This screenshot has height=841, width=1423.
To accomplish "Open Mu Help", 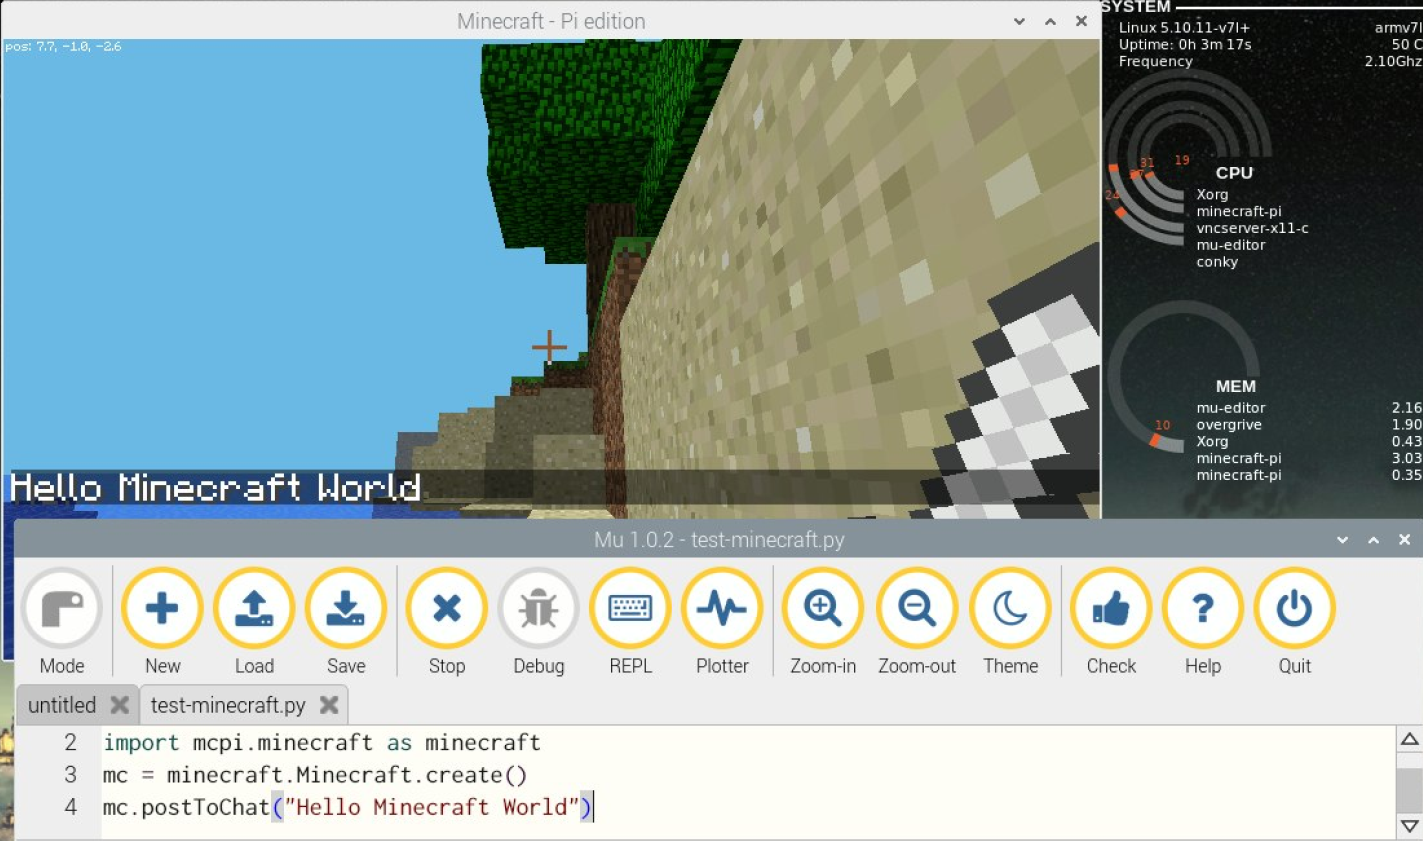I will [x=1203, y=622].
